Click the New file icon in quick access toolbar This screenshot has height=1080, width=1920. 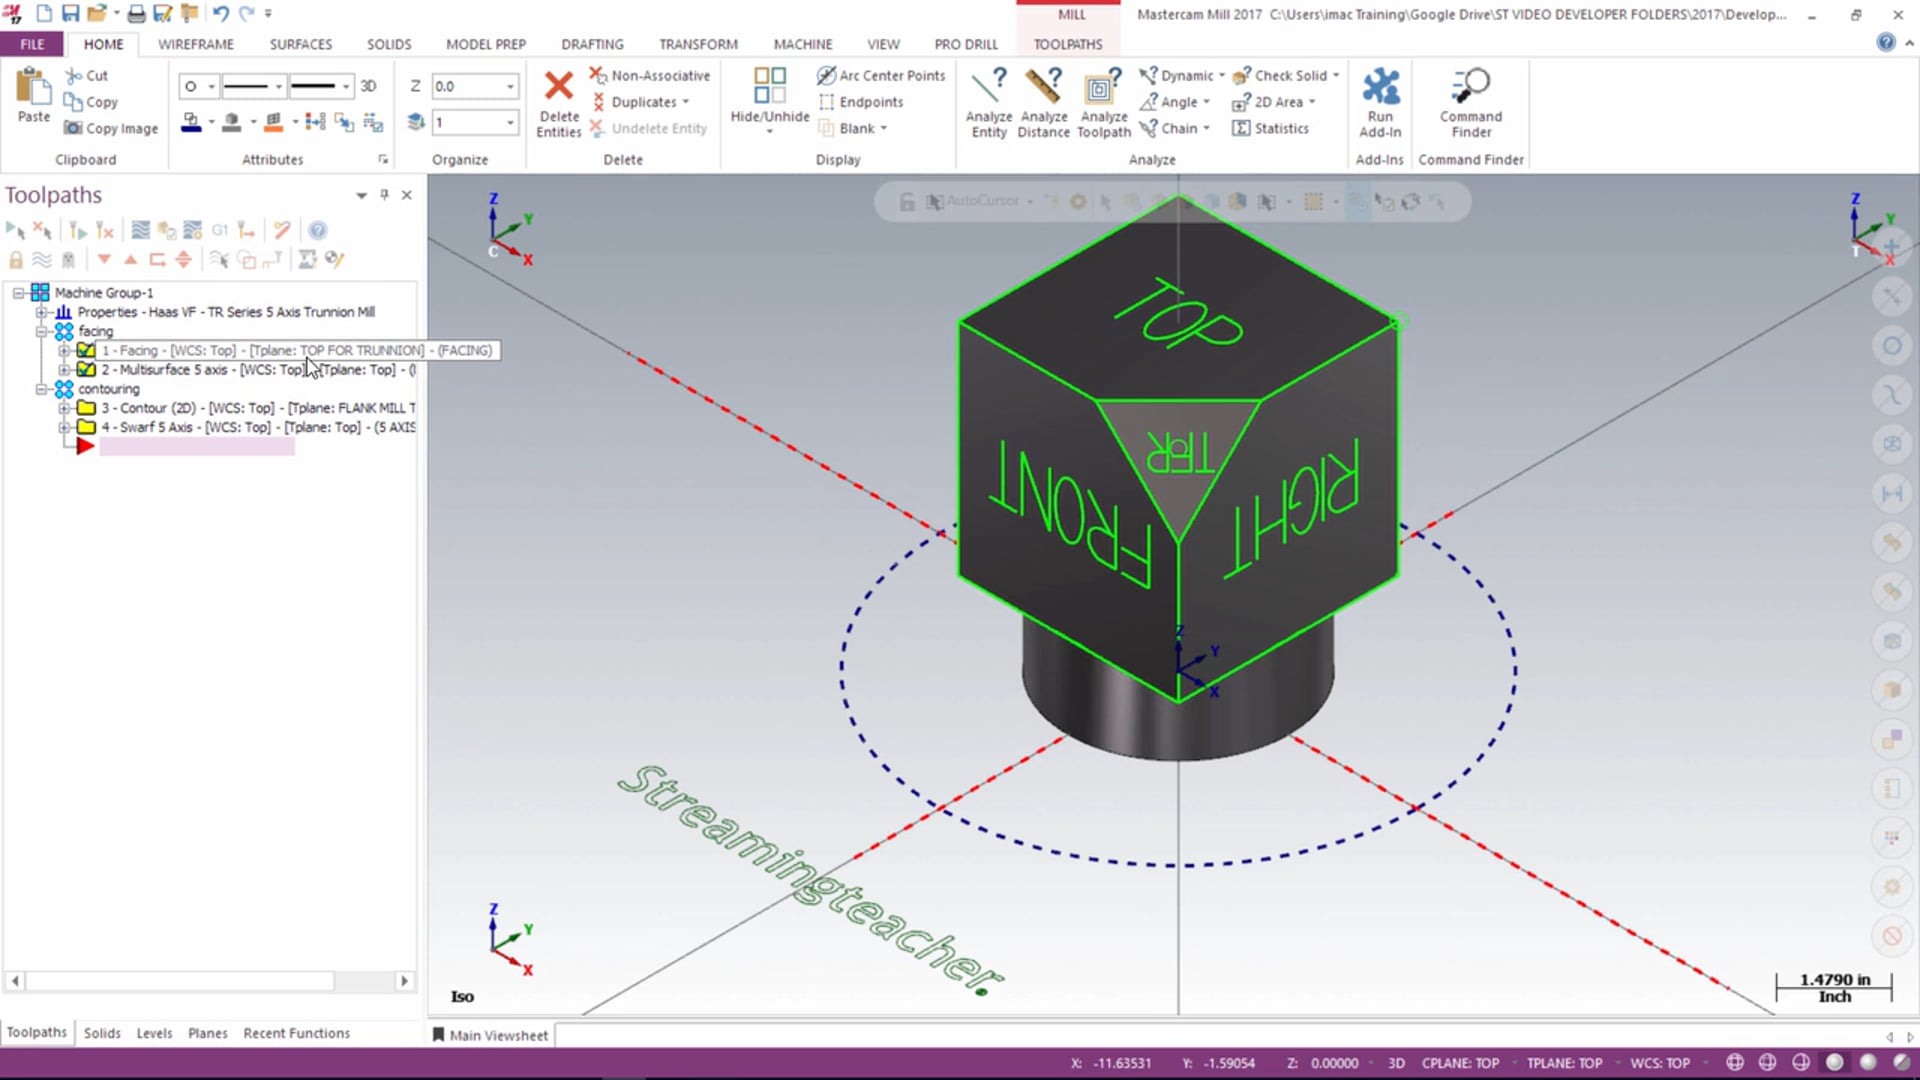(x=44, y=14)
